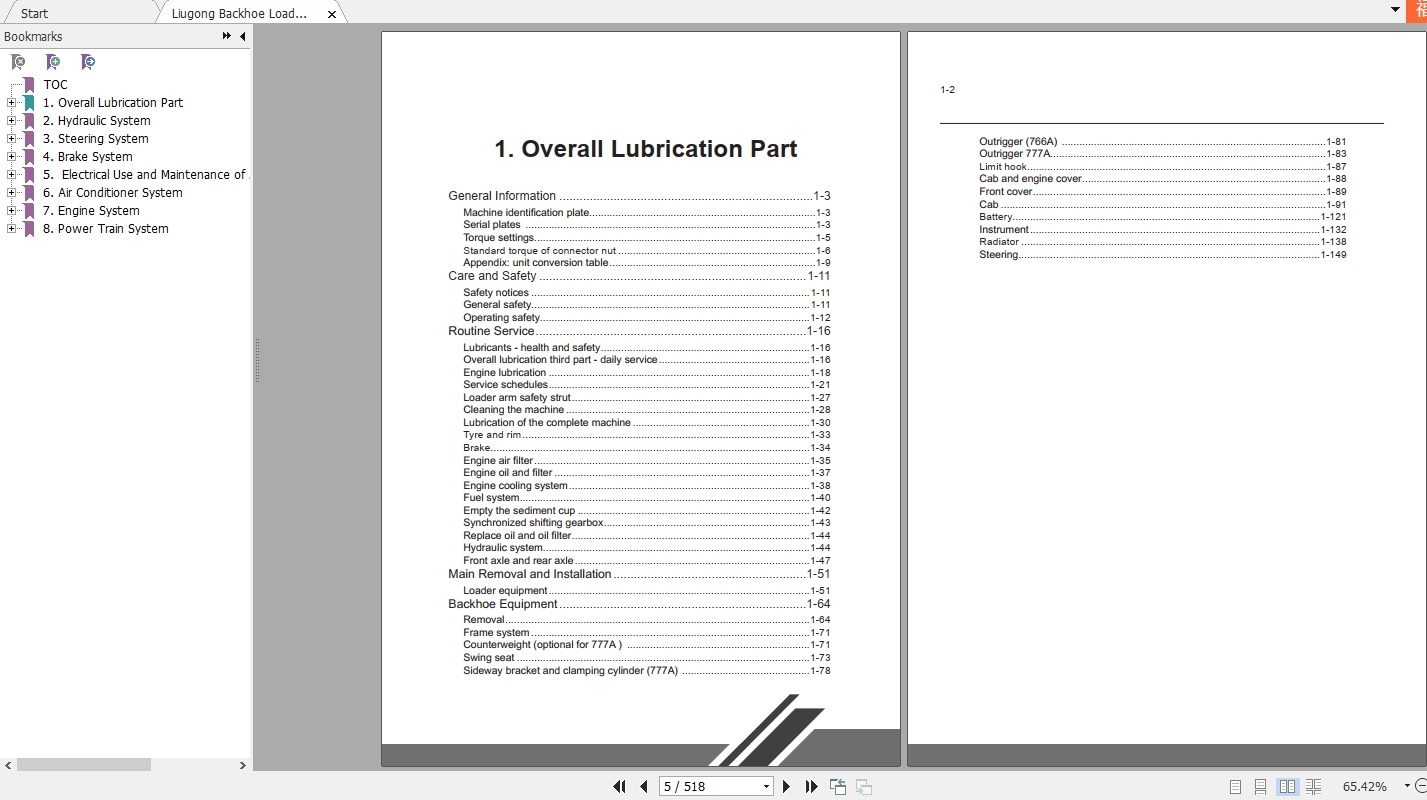1427x800 pixels.
Task: Enable continuous scrolling page mode
Action: point(1261,787)
